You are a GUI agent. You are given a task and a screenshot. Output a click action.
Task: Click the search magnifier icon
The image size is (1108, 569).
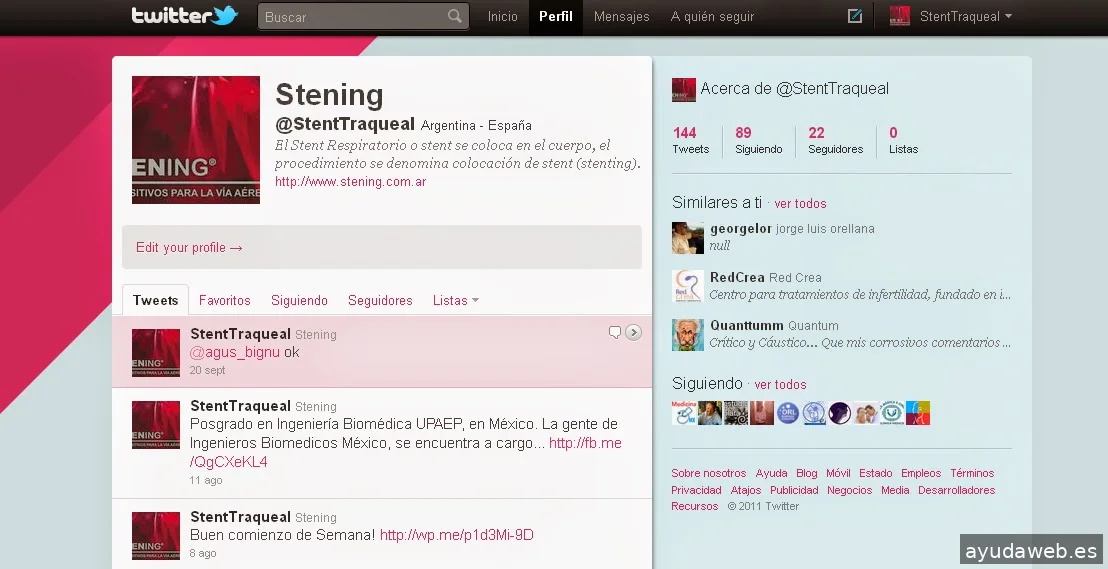(455, 16)
